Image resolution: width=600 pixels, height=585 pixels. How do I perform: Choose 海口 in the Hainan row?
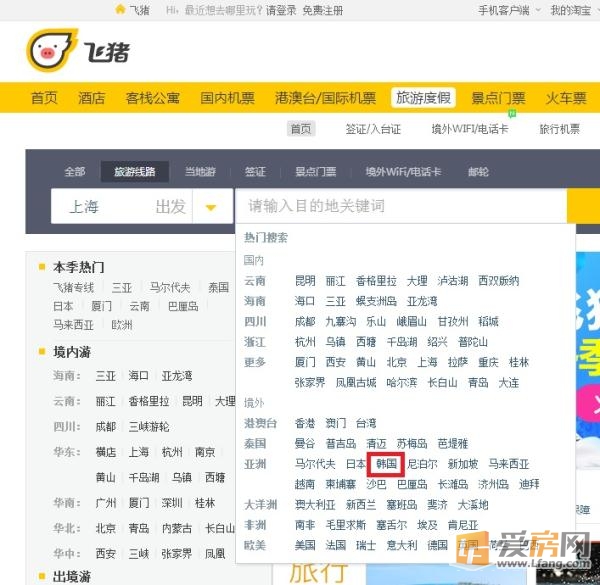[x=305, y=301]
